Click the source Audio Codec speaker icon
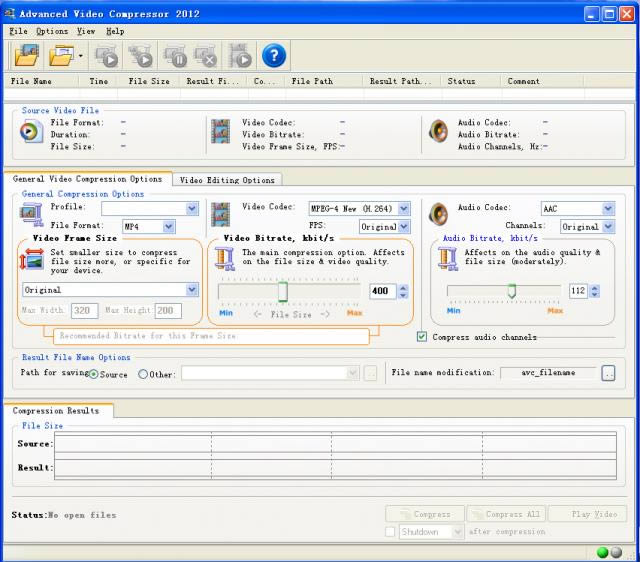This screenshot has width=640, height=562. point(438,131)
